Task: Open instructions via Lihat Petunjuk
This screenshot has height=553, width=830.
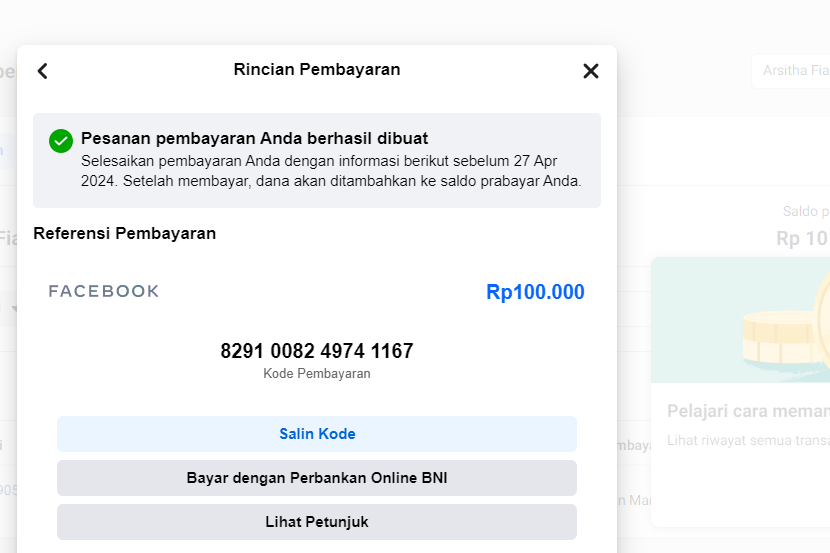Action: (x=317, y=522)
